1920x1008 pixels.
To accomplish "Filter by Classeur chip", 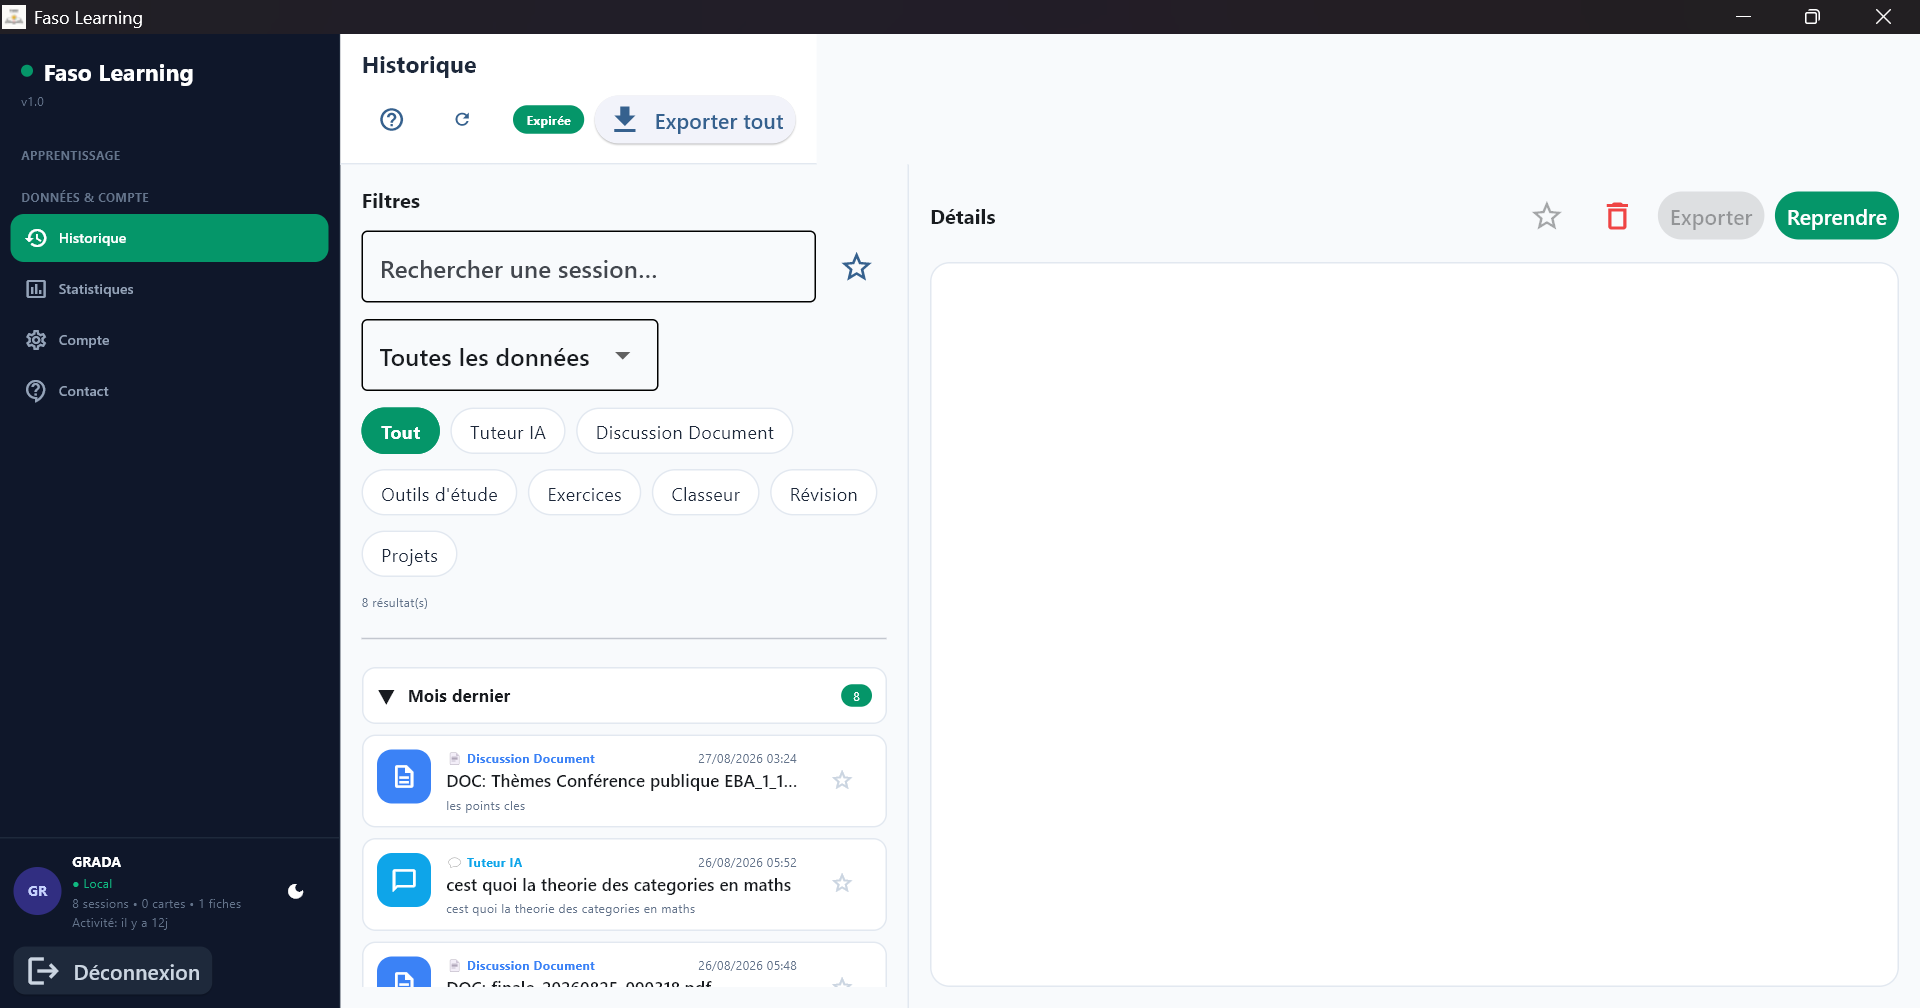I will 705,494.
